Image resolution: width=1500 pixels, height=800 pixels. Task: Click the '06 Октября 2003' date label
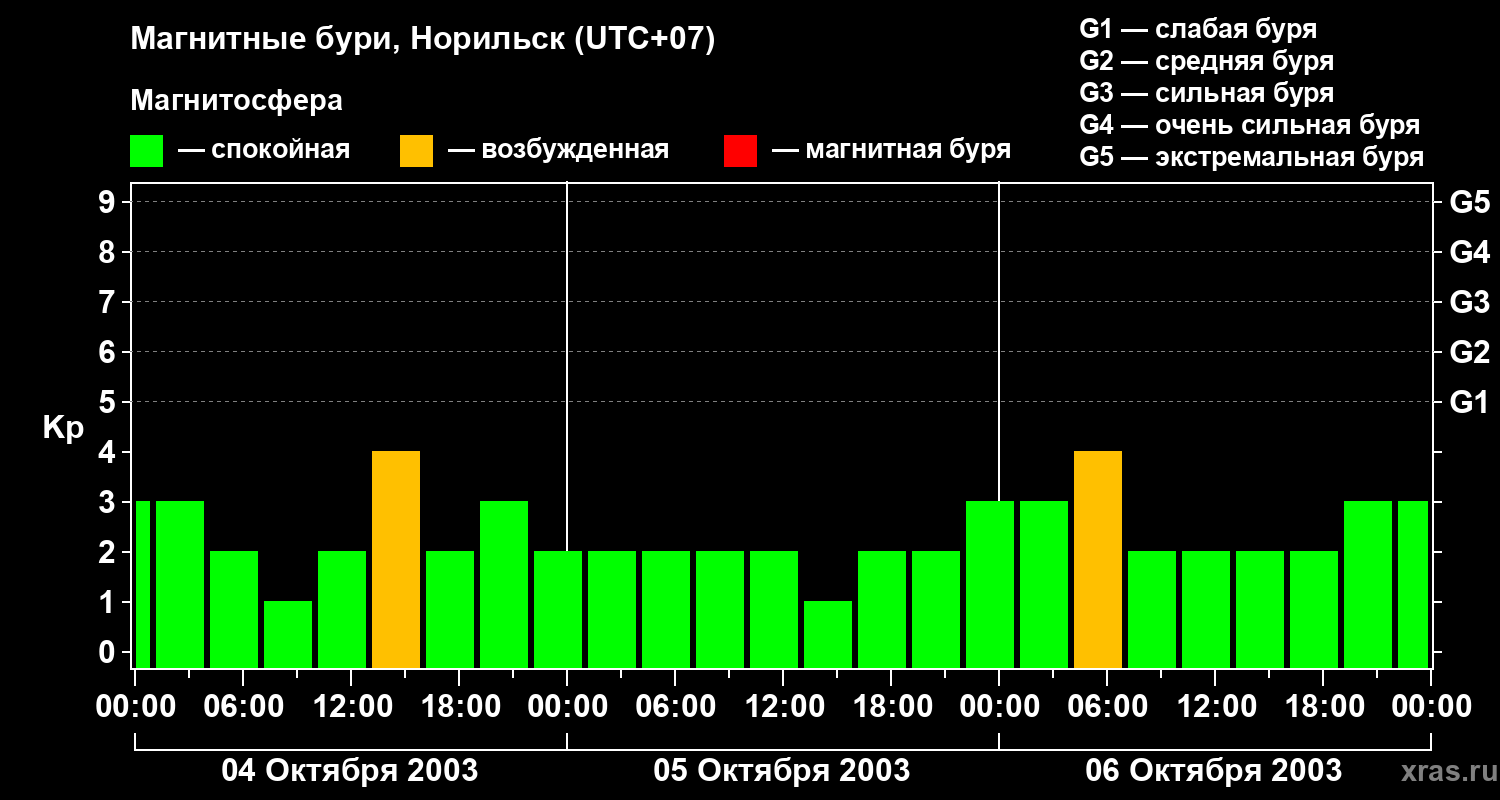1214,771
